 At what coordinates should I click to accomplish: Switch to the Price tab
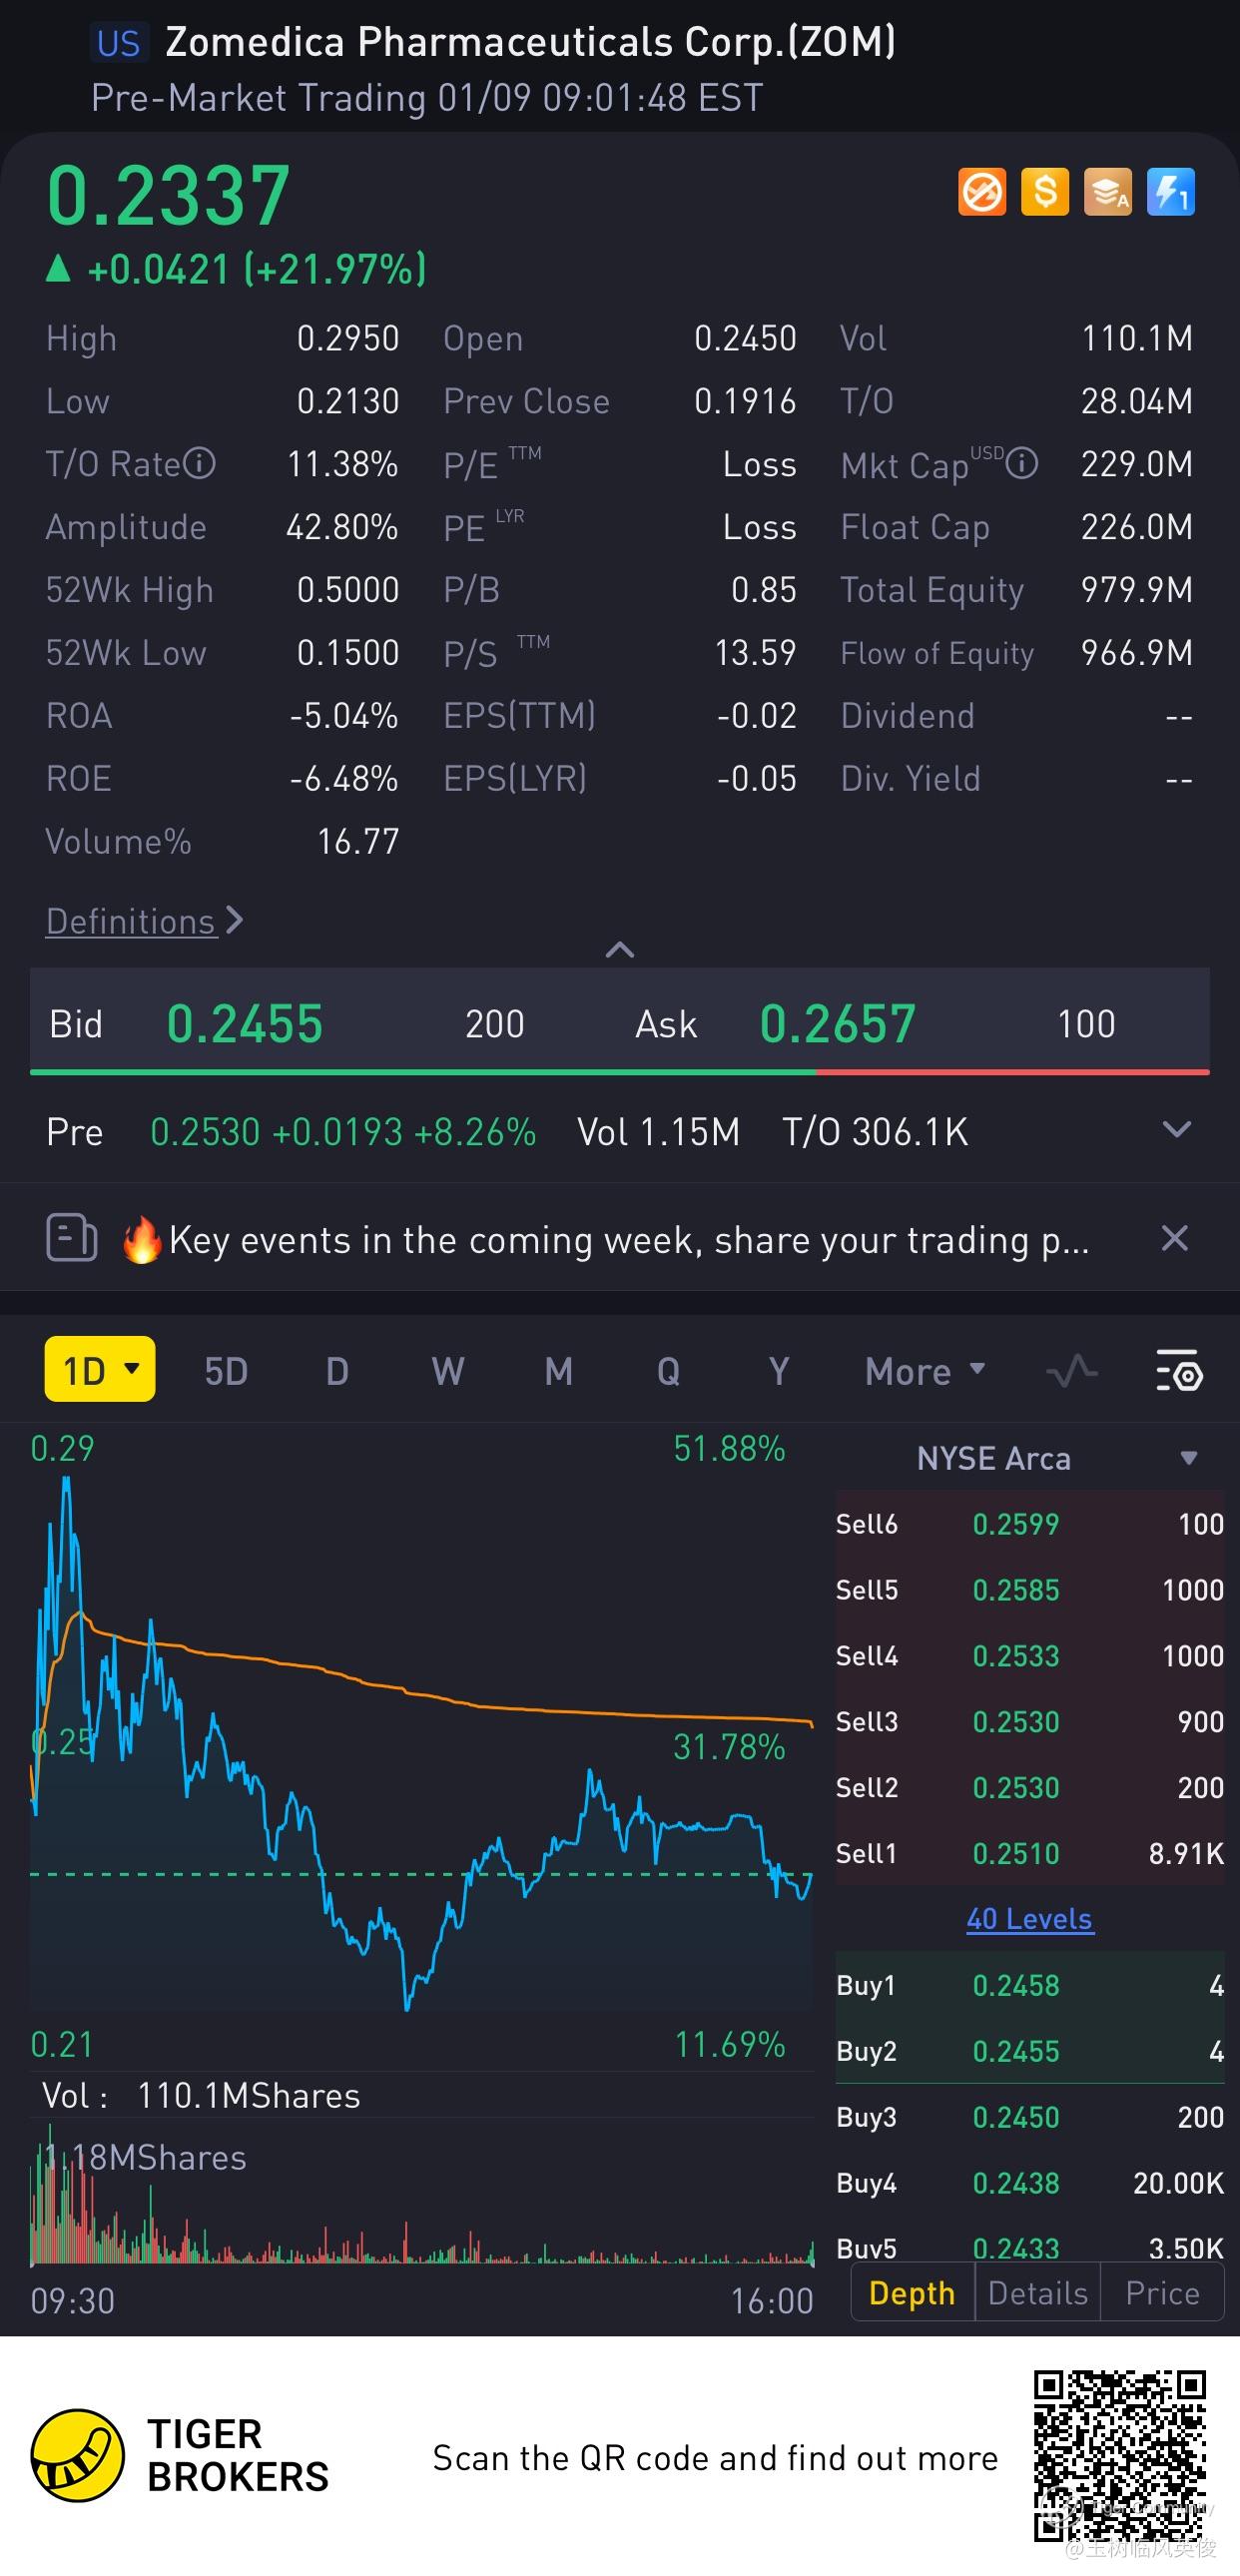click(x=1162, y=2293)
